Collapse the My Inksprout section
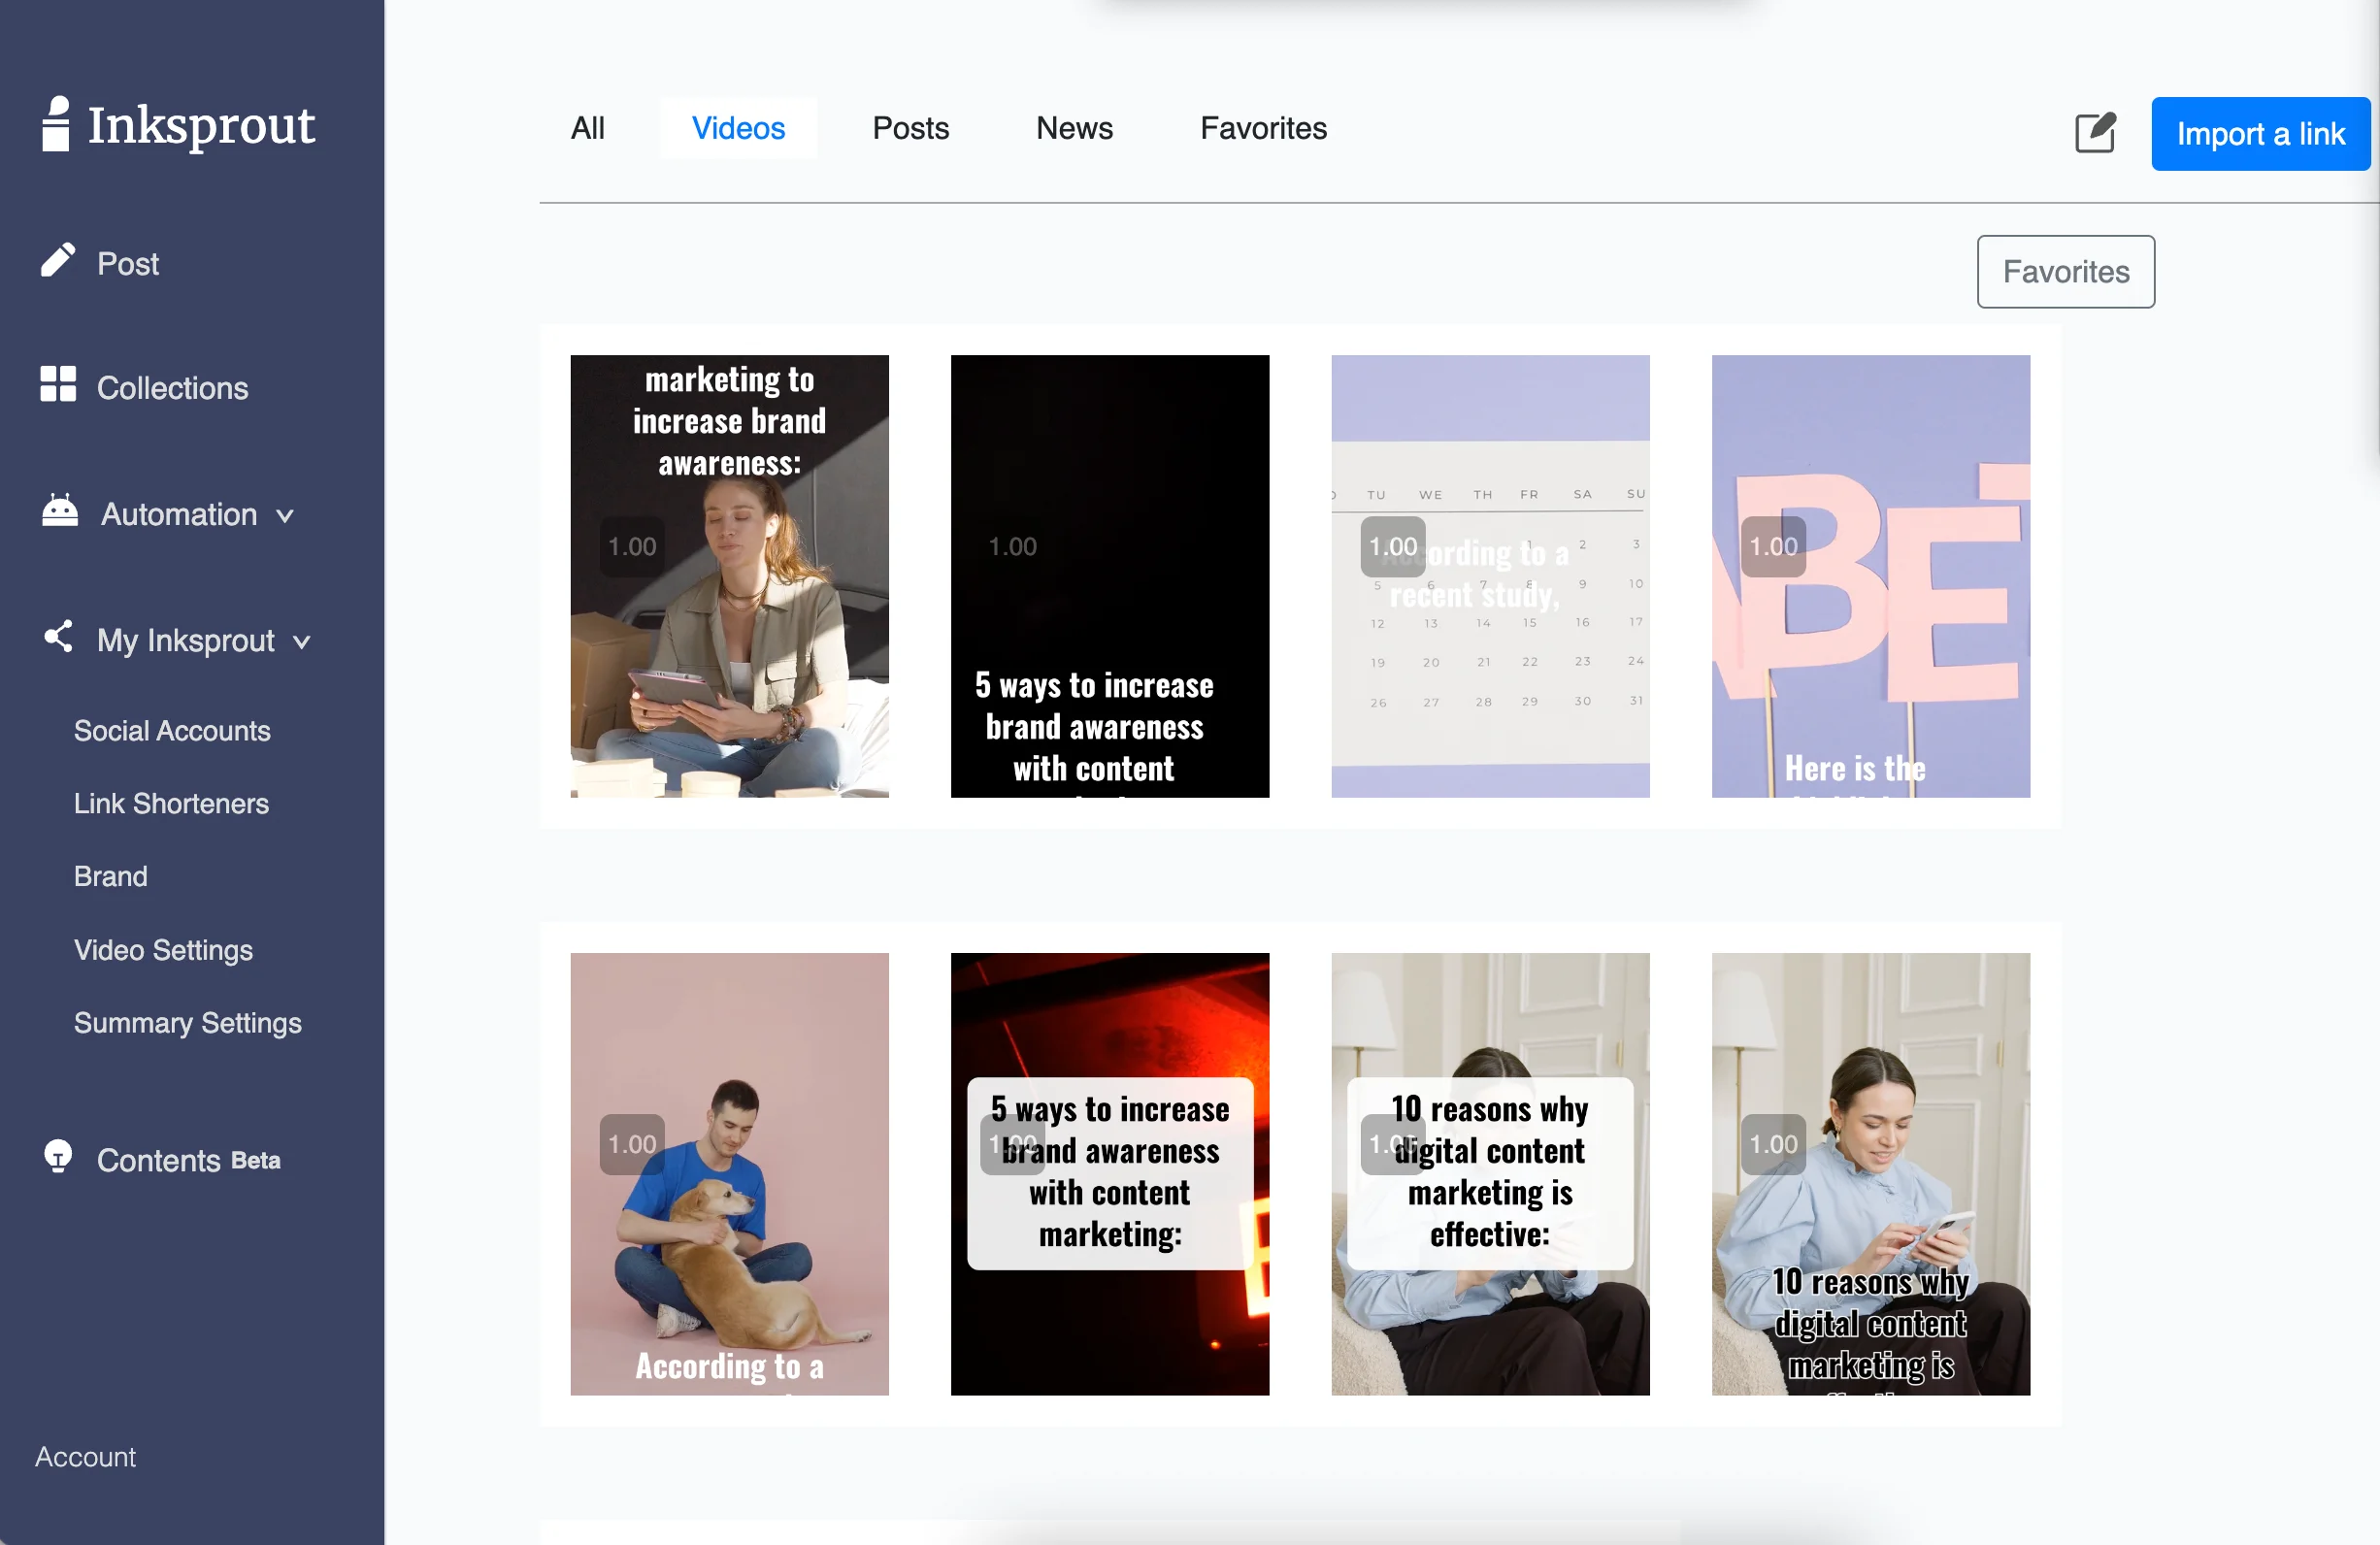Screen dimensions: 2380x1545 point(302,643)
